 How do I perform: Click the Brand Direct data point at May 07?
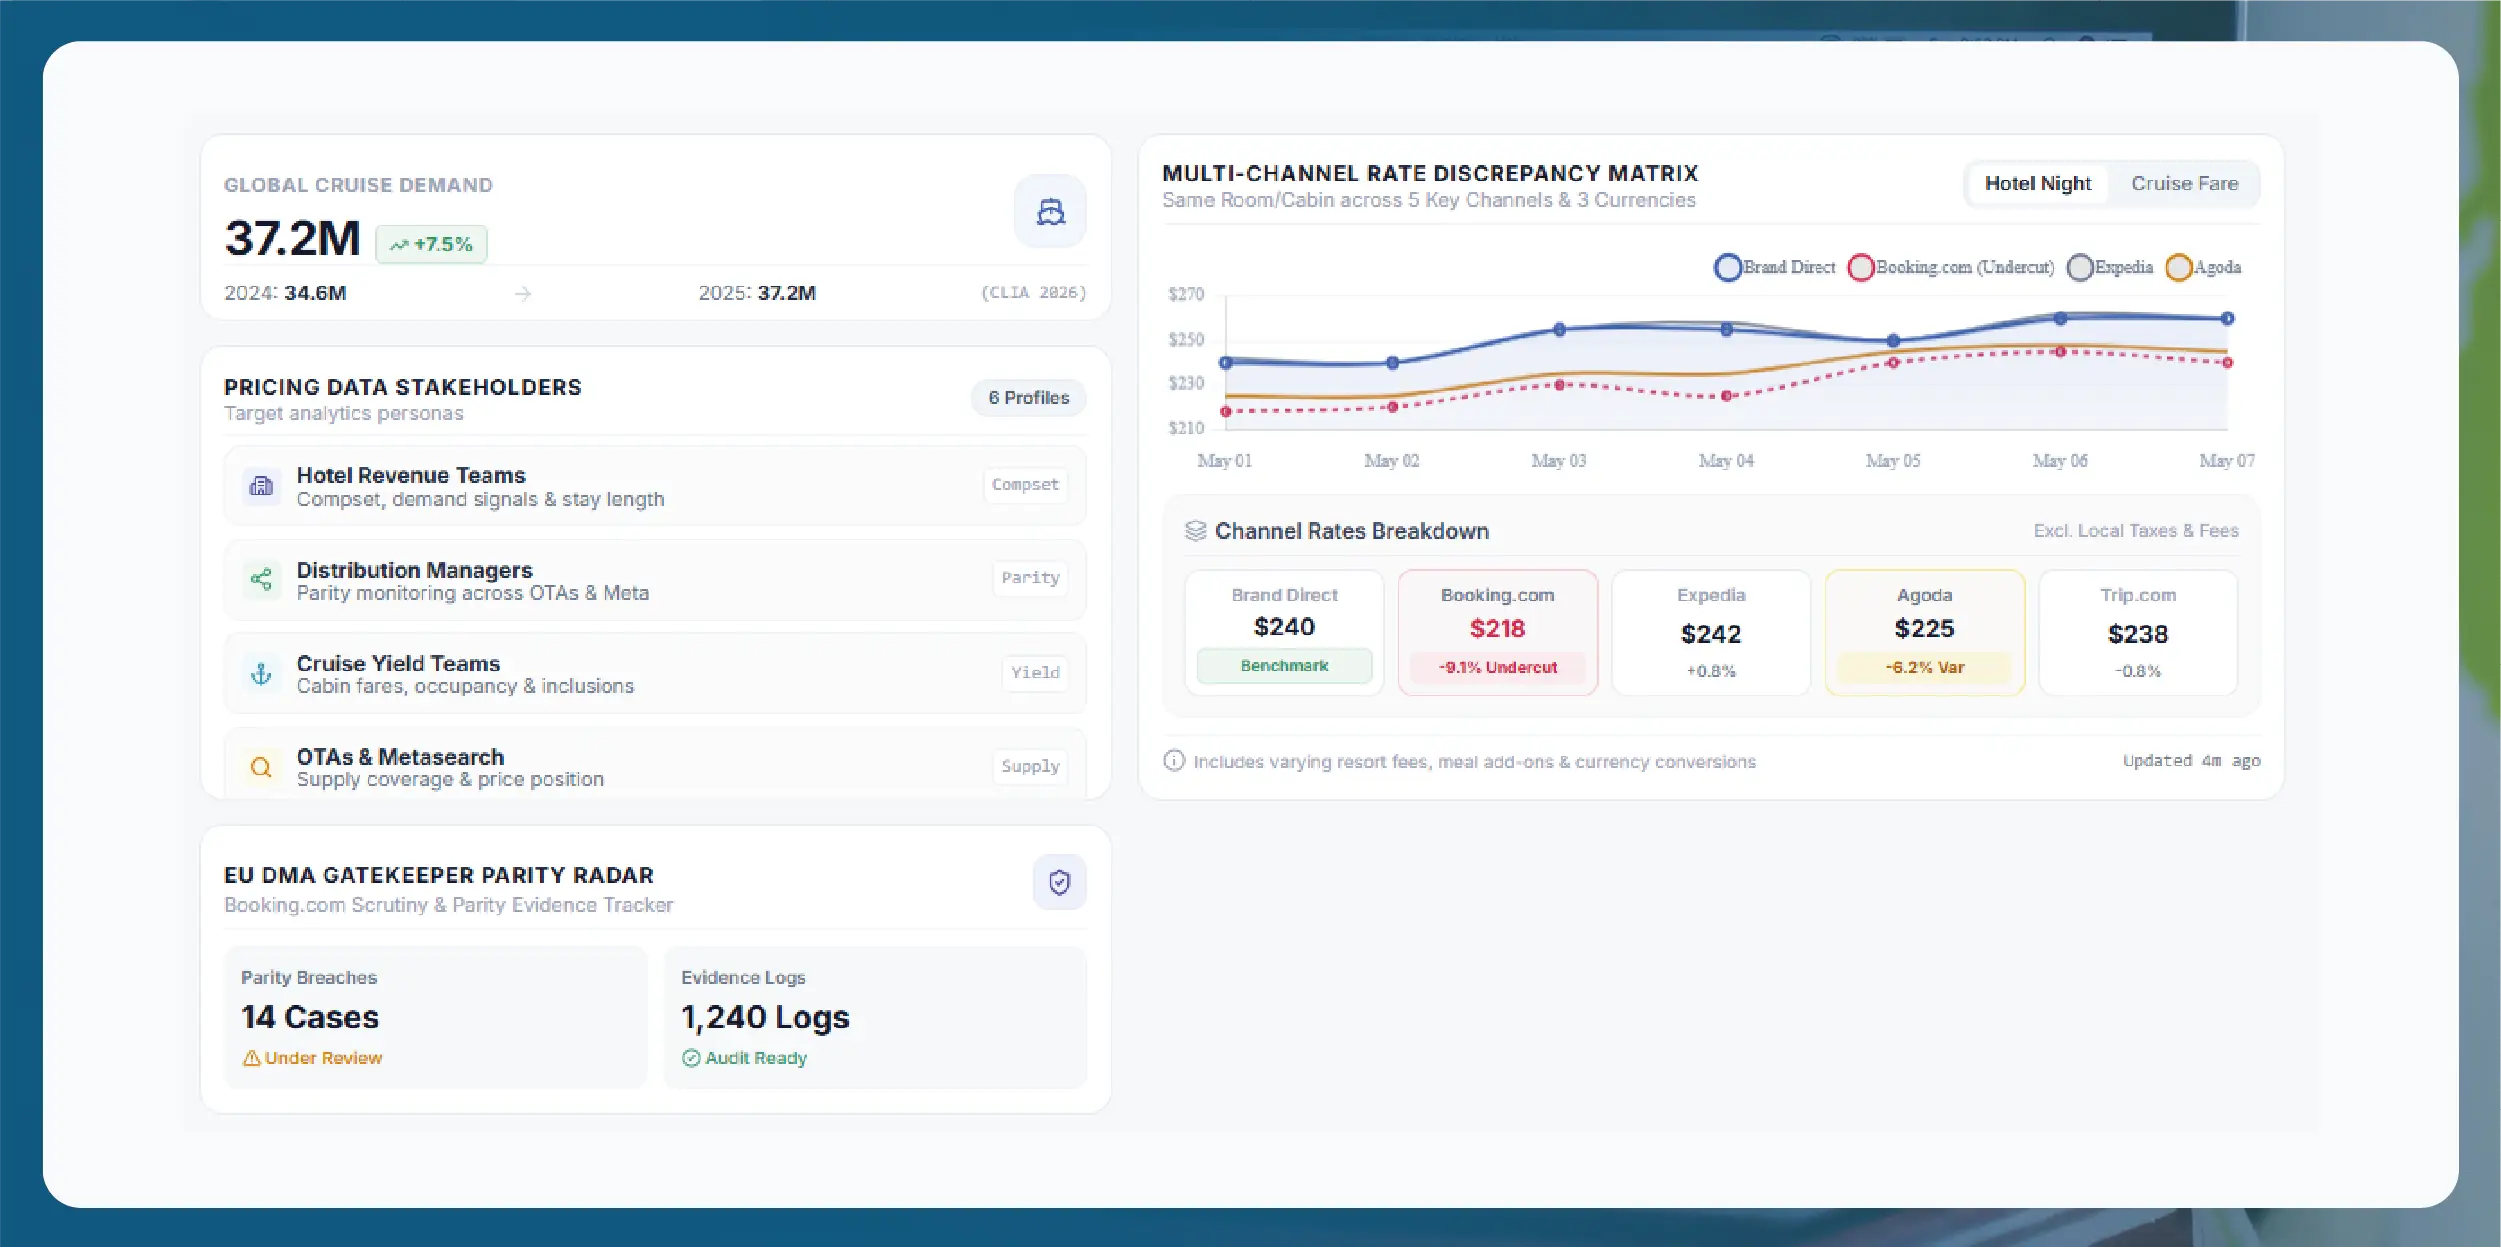[x=2227, y=318]
